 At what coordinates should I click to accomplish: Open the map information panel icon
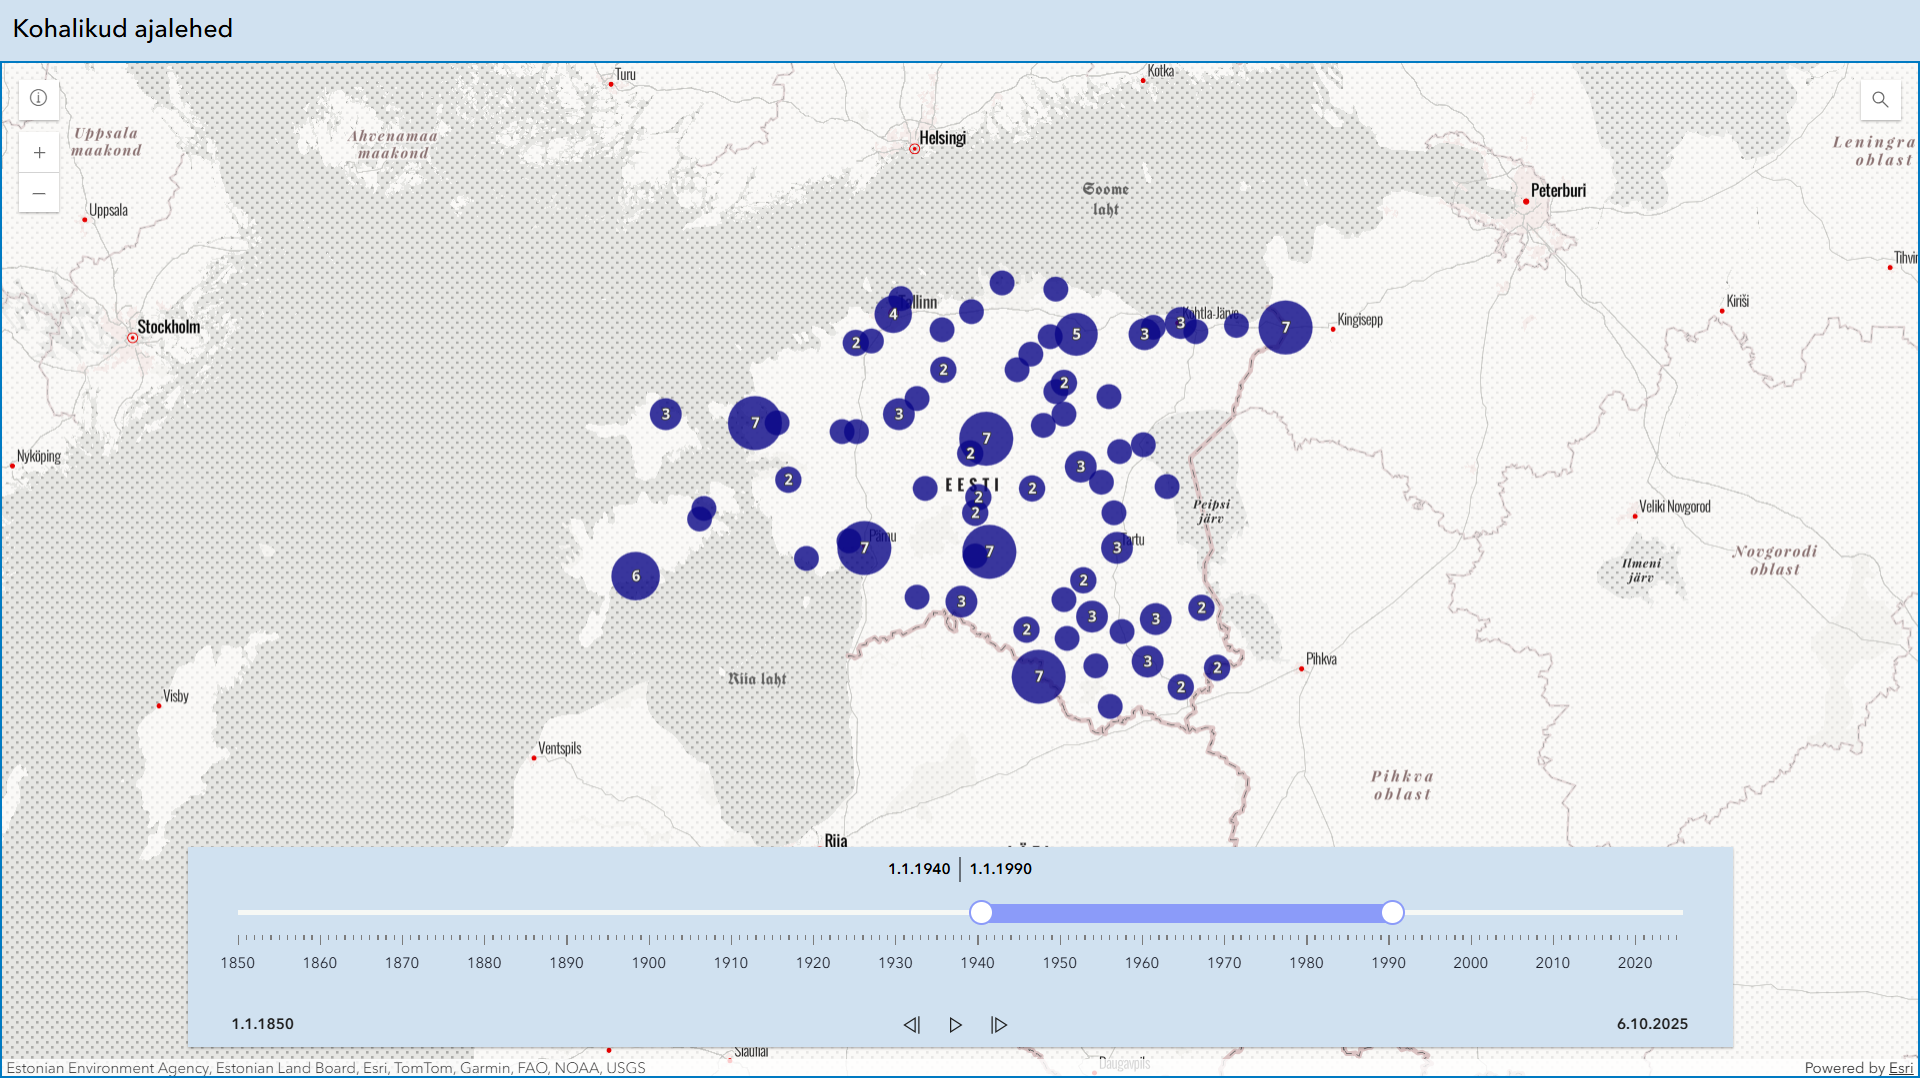(39, 98)
